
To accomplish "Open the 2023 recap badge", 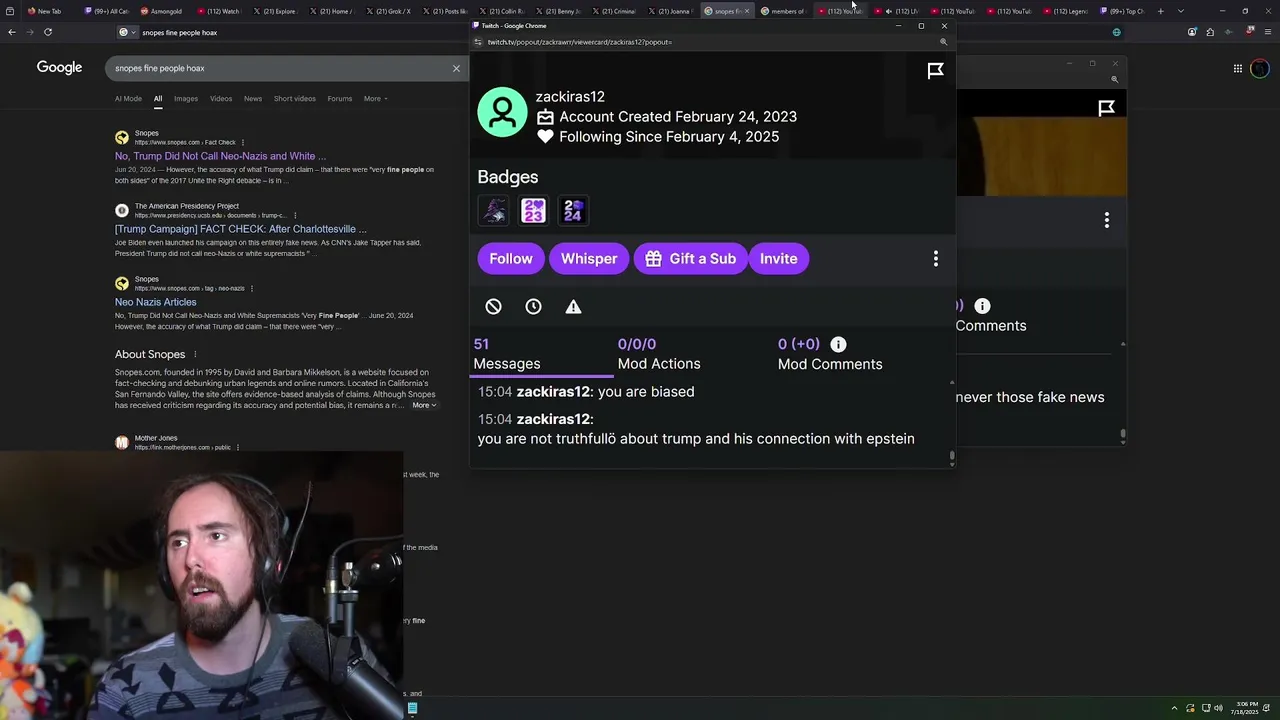I will 533,211.
